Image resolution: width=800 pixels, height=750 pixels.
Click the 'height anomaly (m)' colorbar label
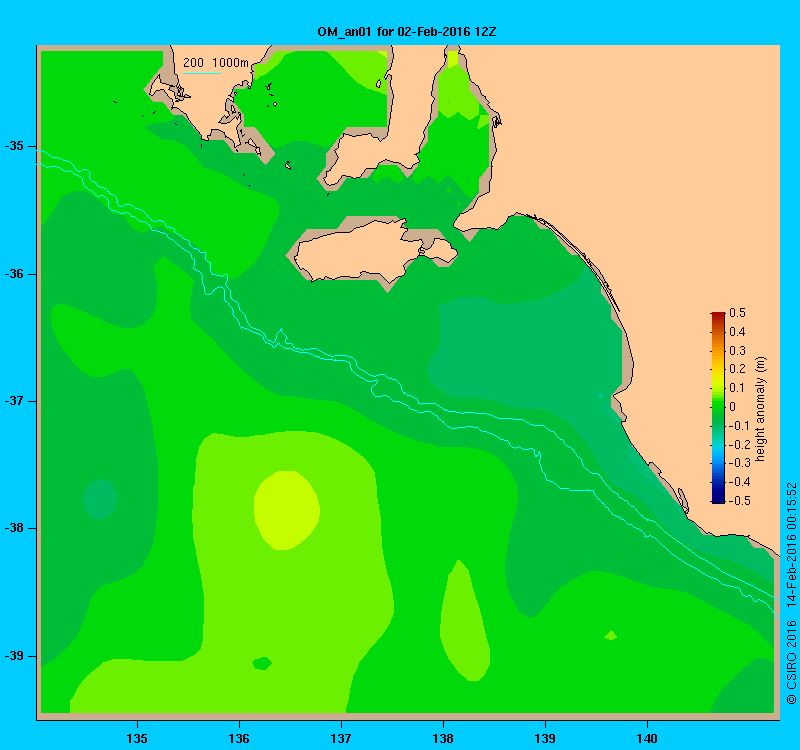click(760, 409)
